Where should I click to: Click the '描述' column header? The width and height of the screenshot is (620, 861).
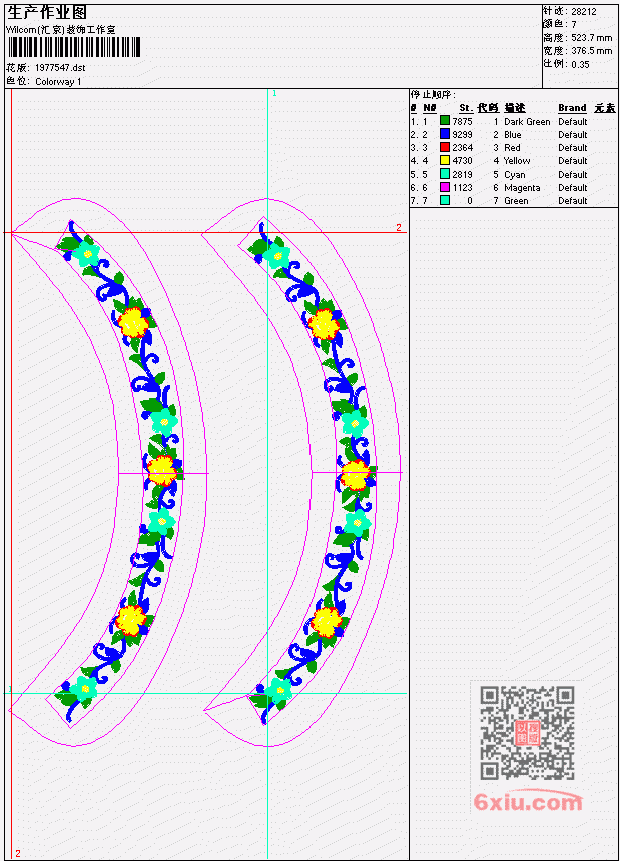pyautogui.click(x=515, y=108)
